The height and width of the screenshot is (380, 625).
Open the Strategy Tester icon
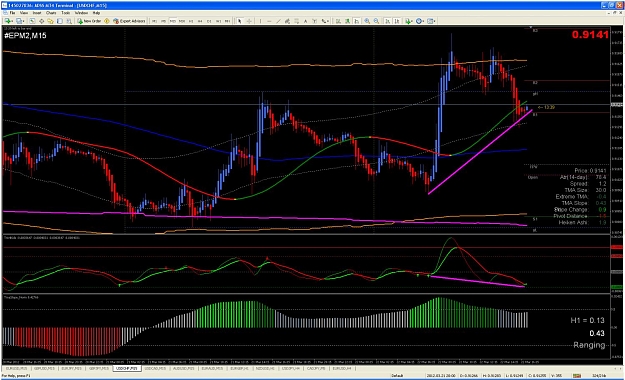coord(69,21)
